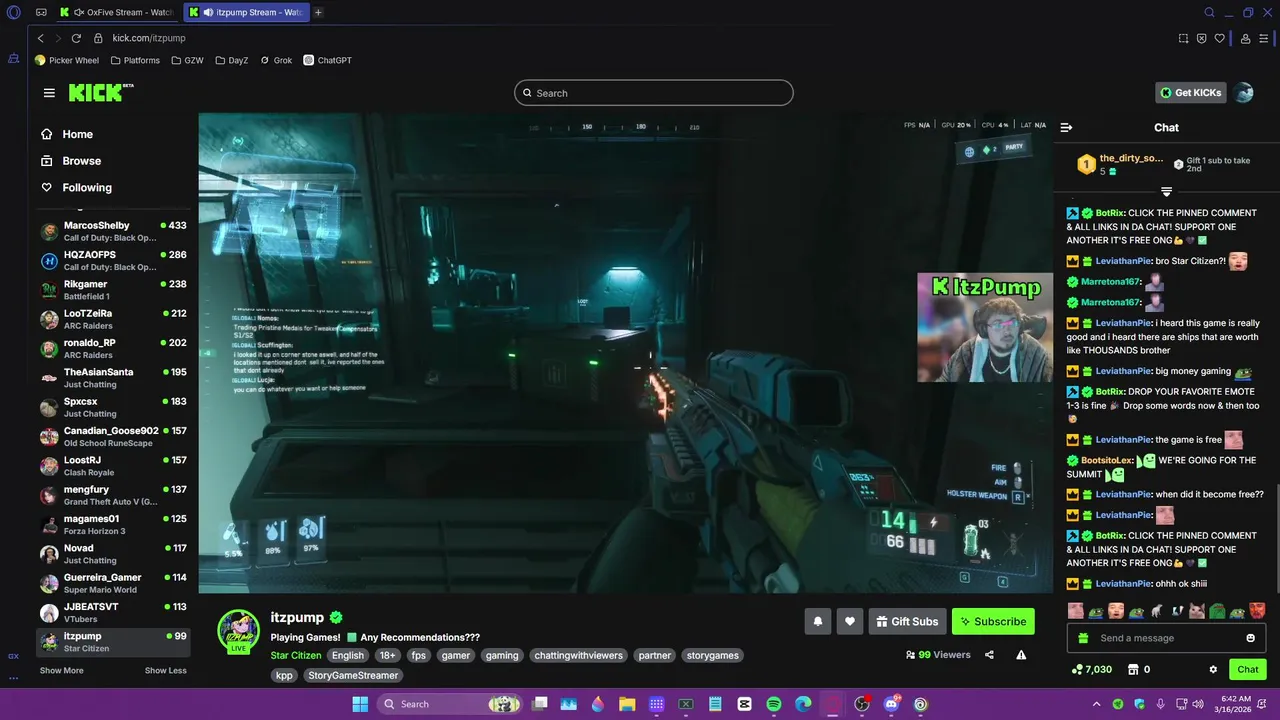Image resolution: width=1280 pixels, height=720 pixels.
Task: Reload the browser page
Action: [75, 38]
